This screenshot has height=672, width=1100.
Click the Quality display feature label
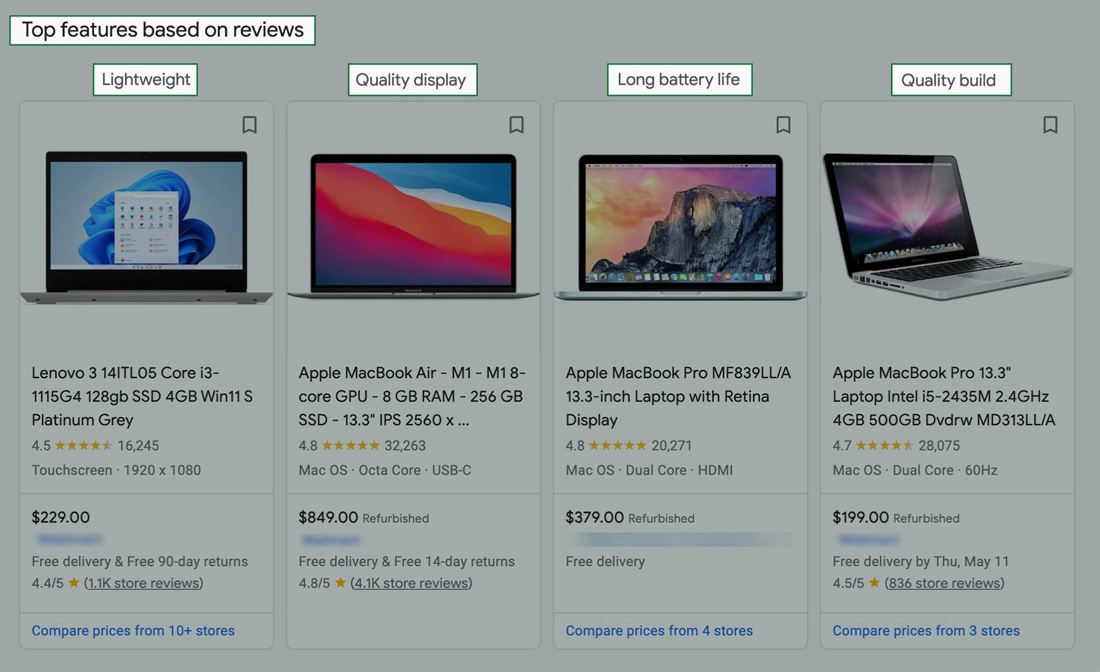(x=411, y=80)
